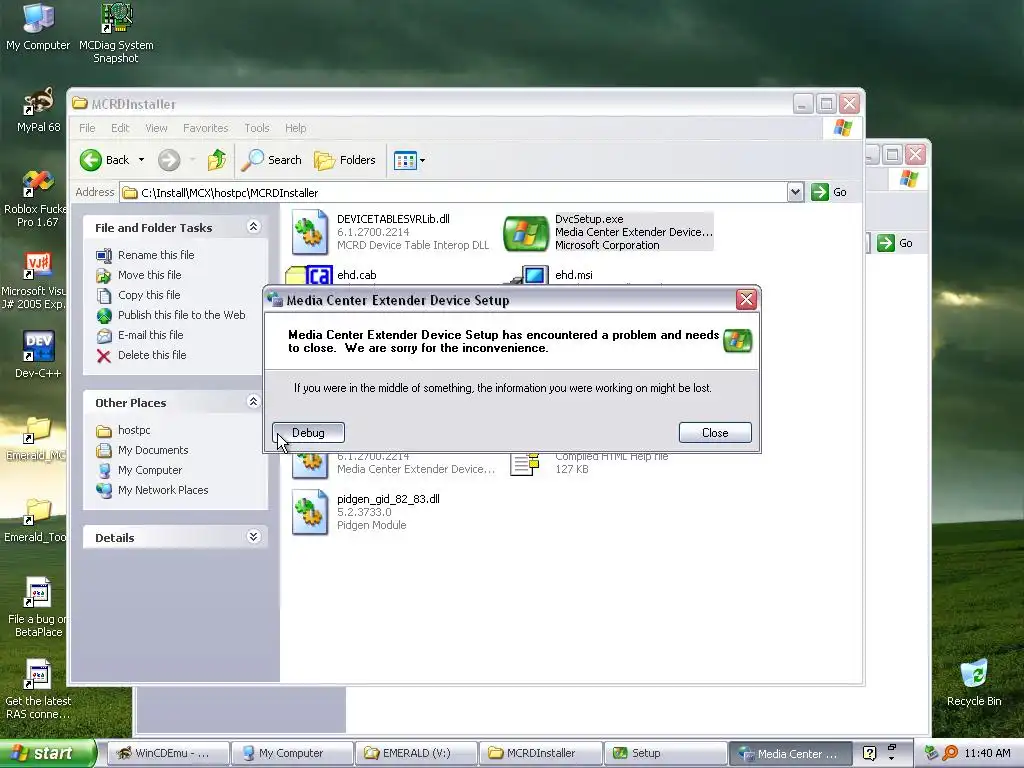Viewport: 1024px width, 768px height.
Task: Switch to MCRDInstaller taskbar button
Action: [x=540, y=753]
